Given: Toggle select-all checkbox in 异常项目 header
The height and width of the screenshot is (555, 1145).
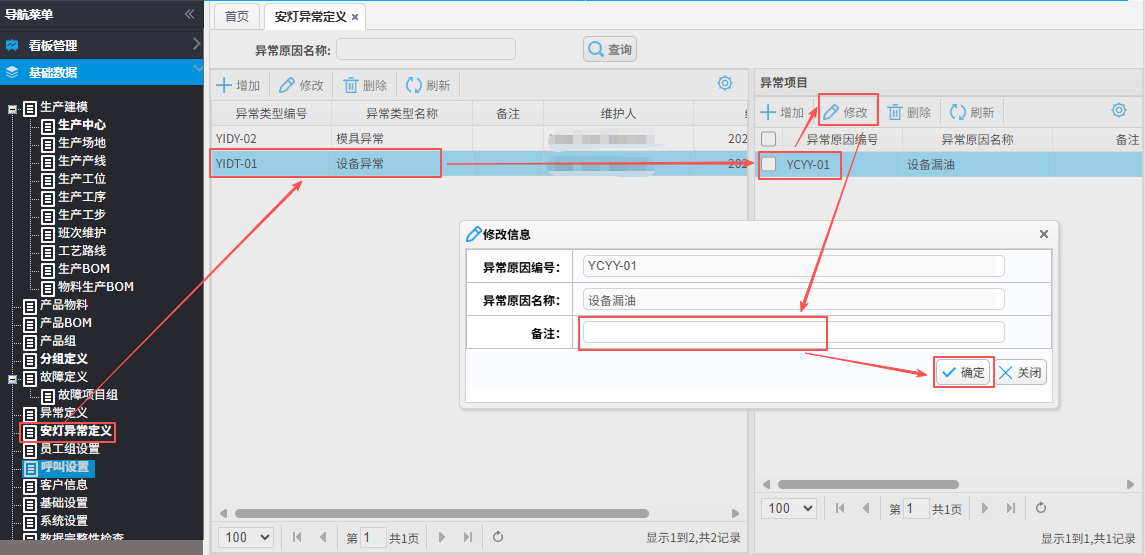Looking at the screenshot, I should (x=769, y=140).
